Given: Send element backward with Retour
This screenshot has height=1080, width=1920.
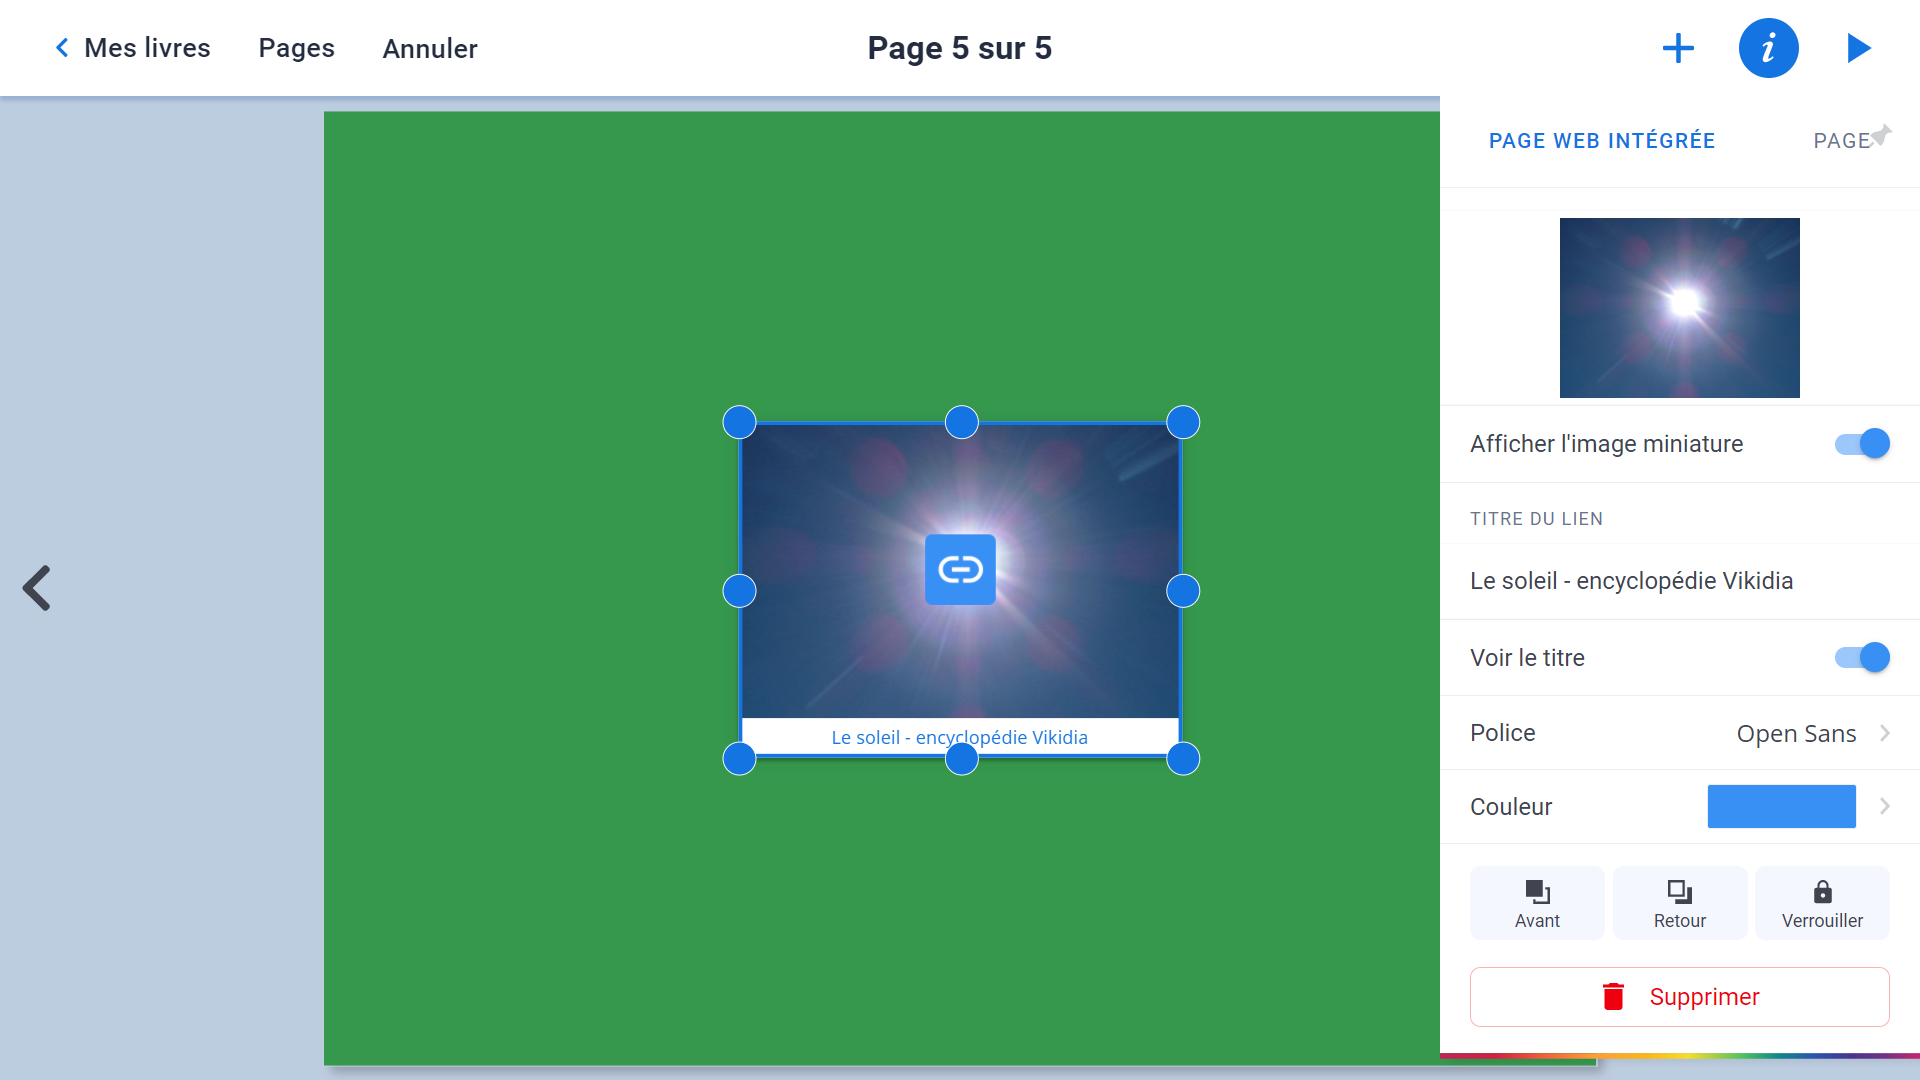Looking at the screenshot, I should click(x=1680, y=903).
